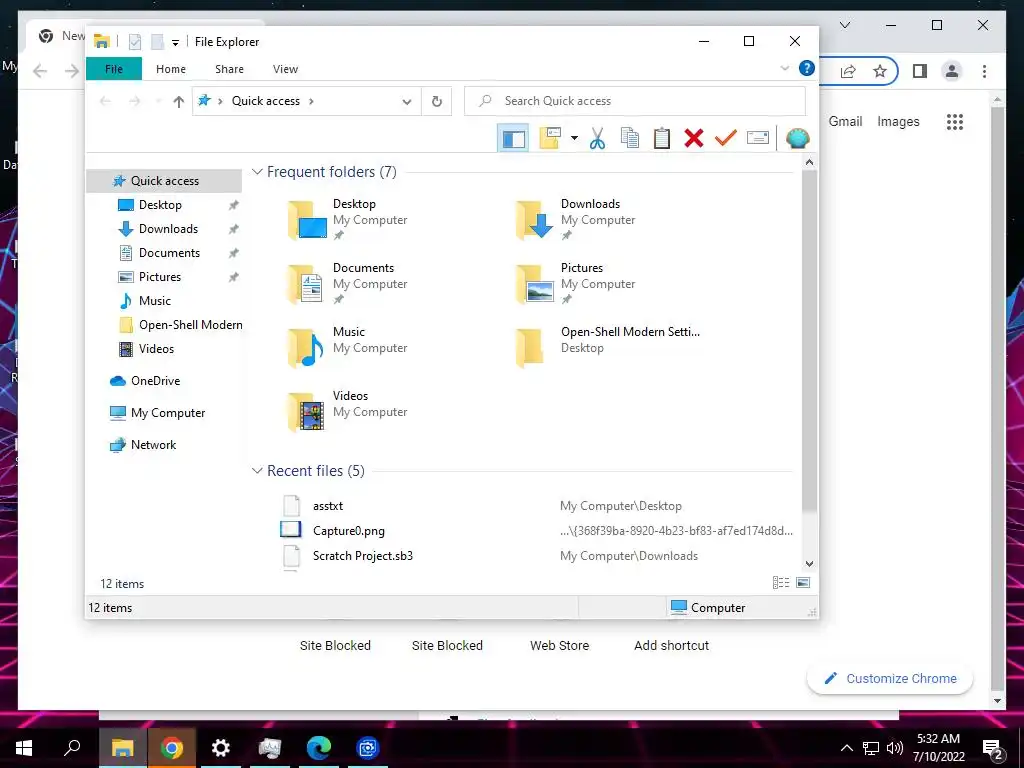Select Desktop in the navigation pane

pos(160,205)
